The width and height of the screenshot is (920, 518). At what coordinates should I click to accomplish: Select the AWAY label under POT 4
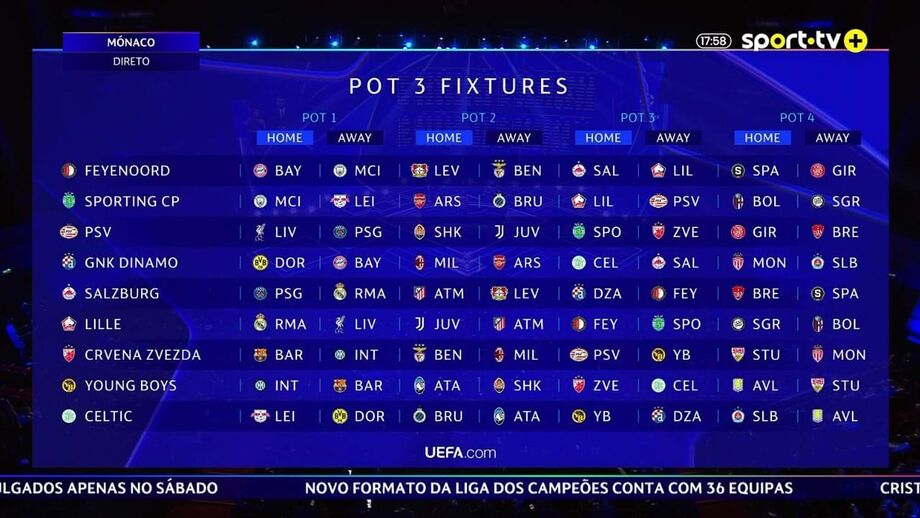[832, 138]
